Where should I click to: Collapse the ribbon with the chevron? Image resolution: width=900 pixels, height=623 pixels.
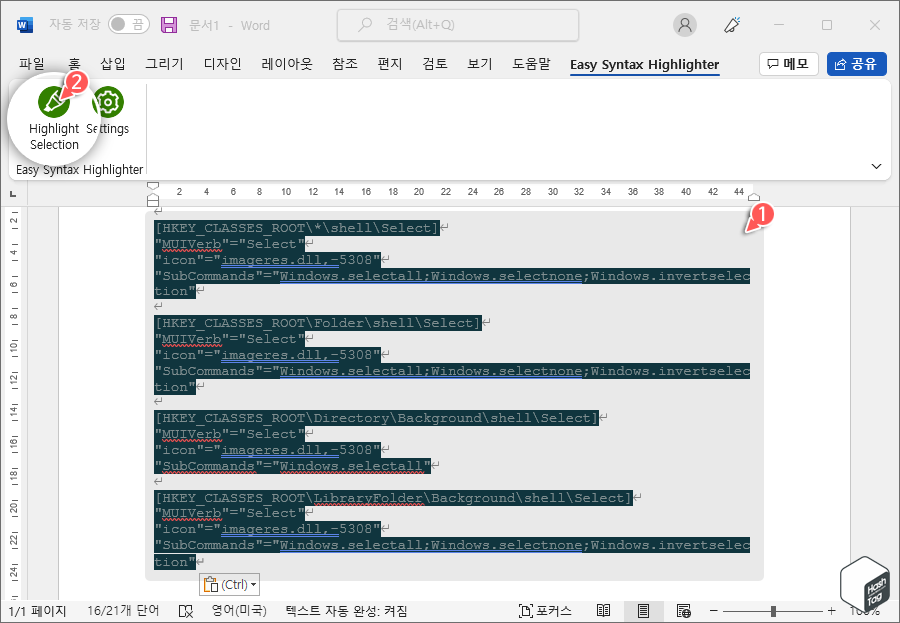pyautogui.click(x=876, y=167)
